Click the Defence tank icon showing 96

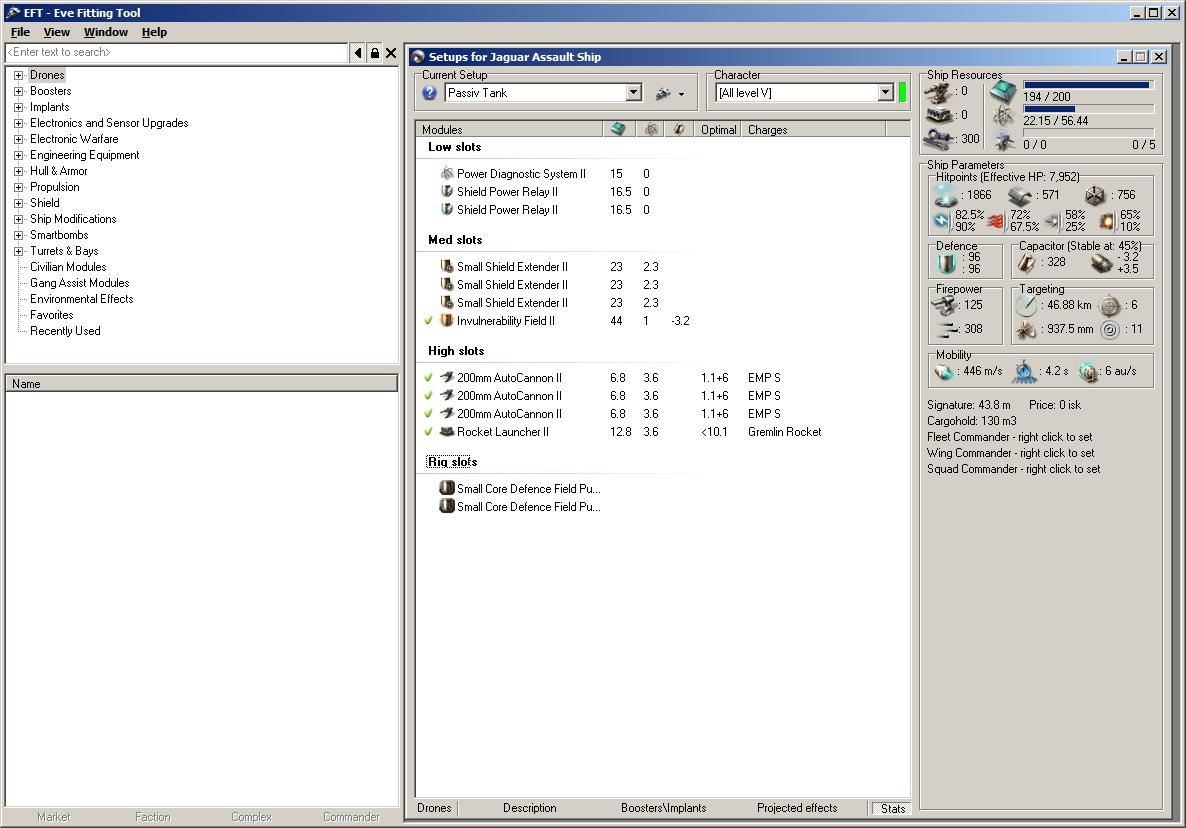(x=946, y=262)
